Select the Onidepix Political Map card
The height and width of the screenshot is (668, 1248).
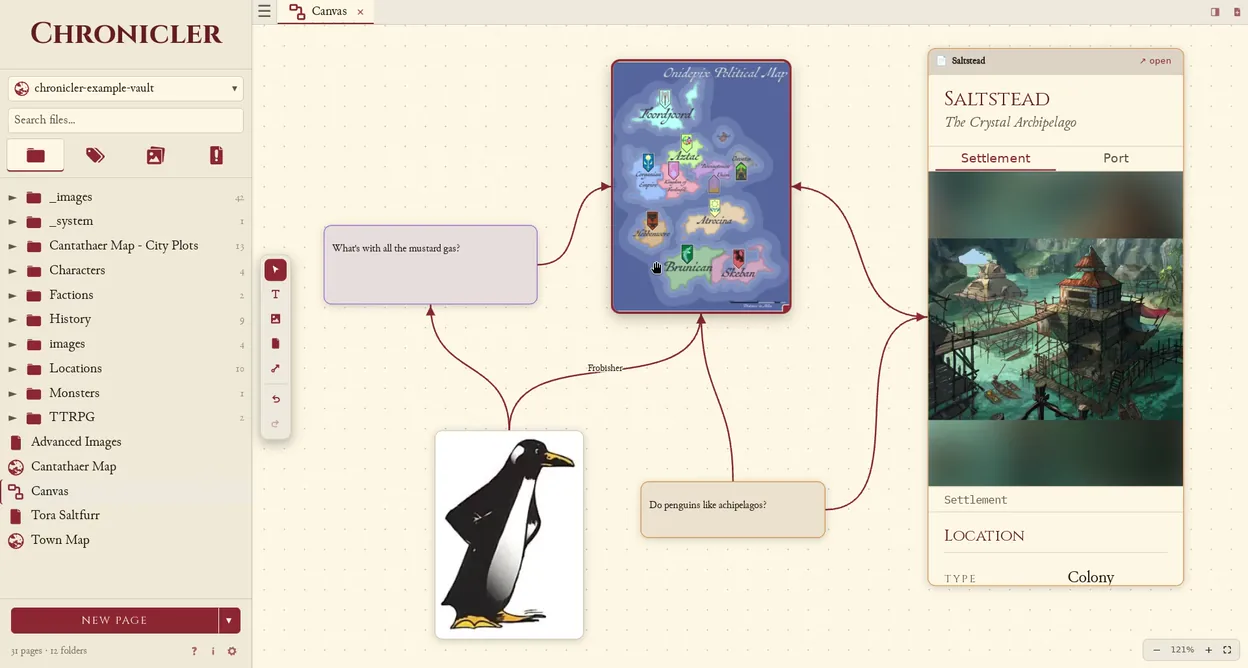click(x=701, y=187)
